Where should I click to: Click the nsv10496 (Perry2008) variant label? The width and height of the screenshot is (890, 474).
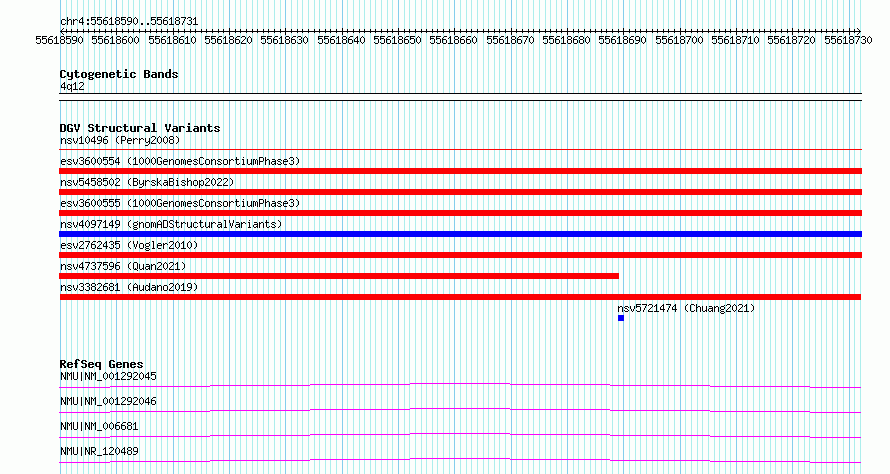[x=120, y=140]
